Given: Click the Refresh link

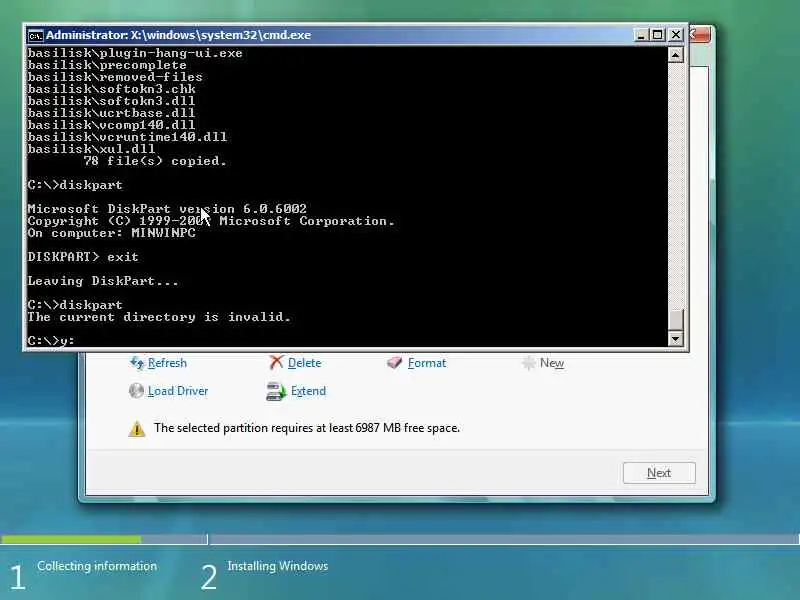Looking at the screenshot, I should (x=167, y=363).
